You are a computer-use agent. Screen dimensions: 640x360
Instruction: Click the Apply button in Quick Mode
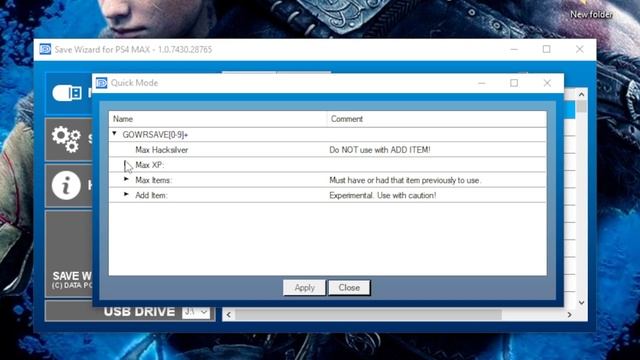coord(304,288)
